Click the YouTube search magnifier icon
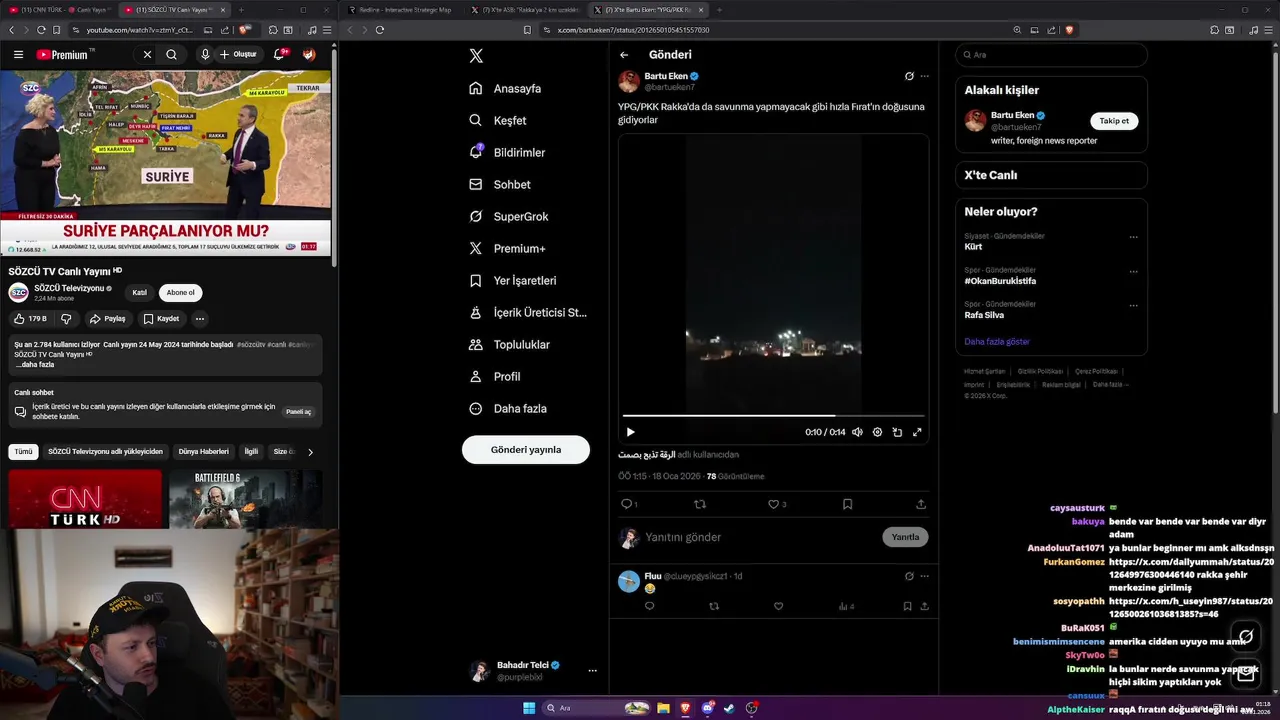 point(172,55)
